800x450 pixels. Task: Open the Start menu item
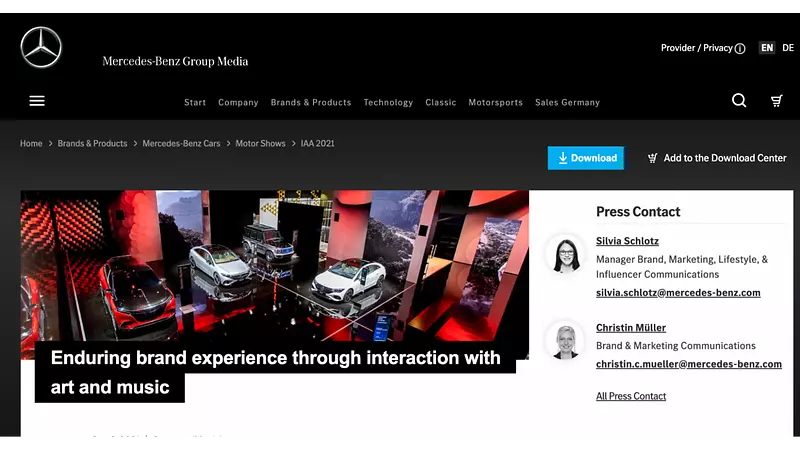pos(195,103)
